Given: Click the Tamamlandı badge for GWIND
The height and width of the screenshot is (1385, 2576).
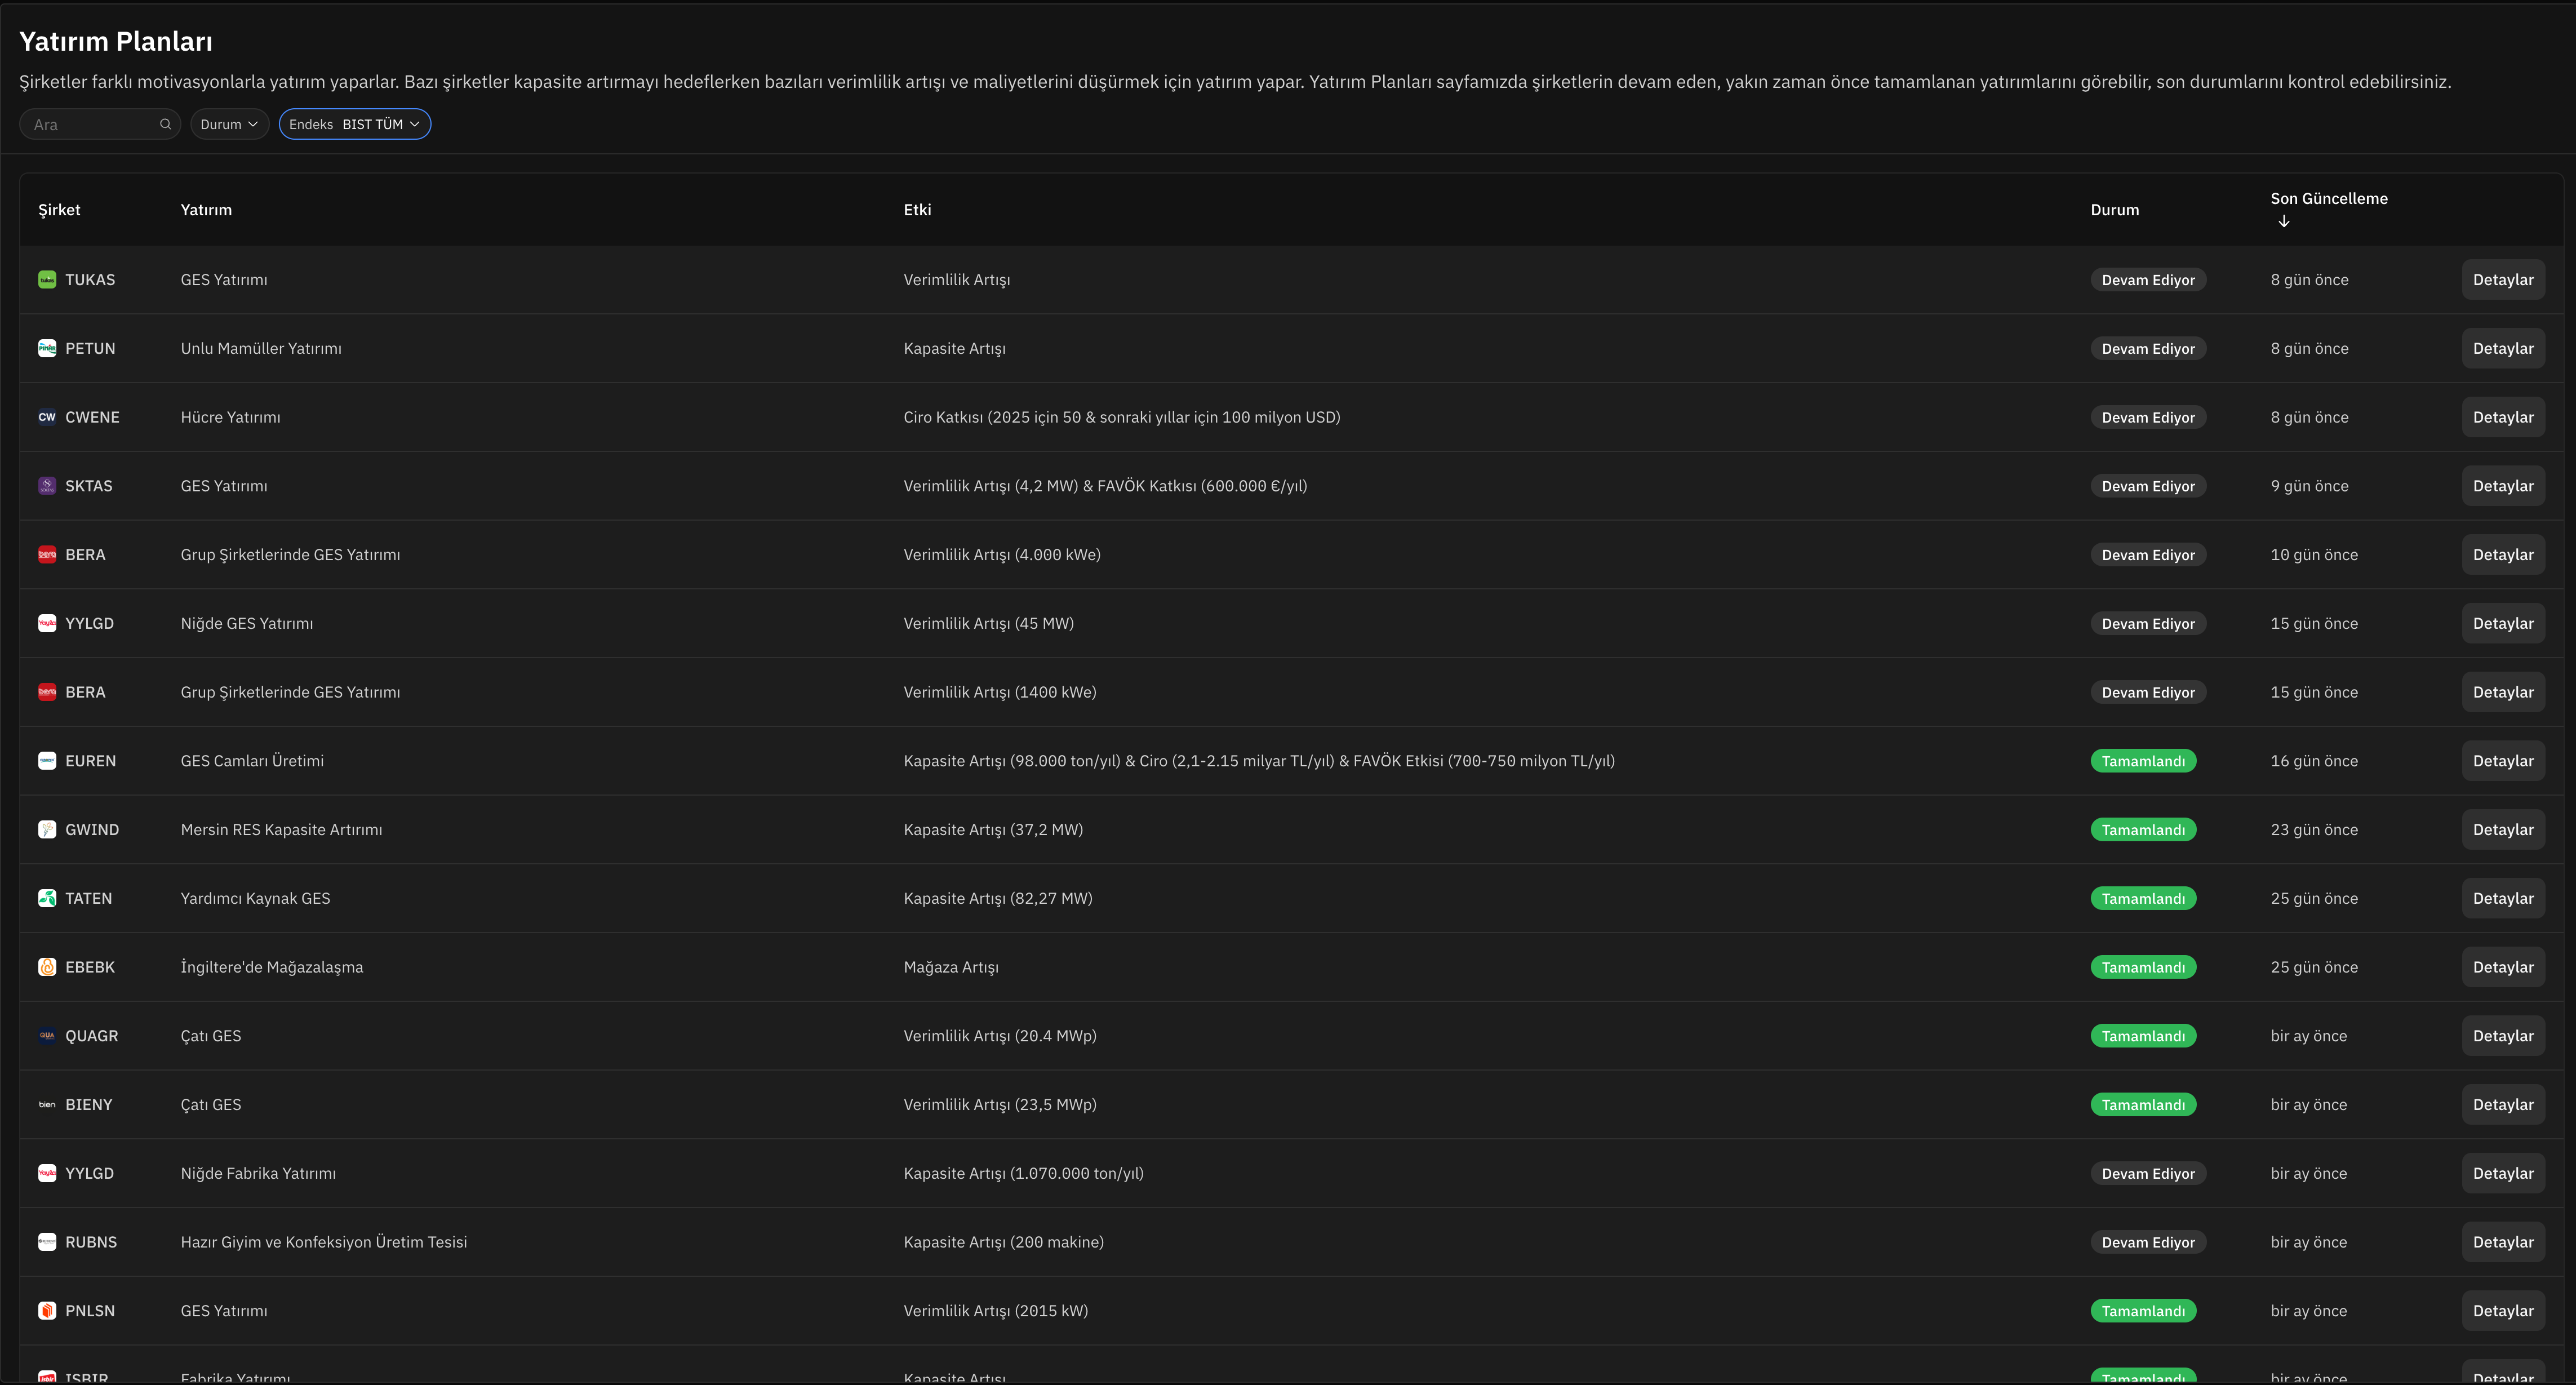Looking at the screenshot, I should pyautogui.click(x=2143, y=830).
